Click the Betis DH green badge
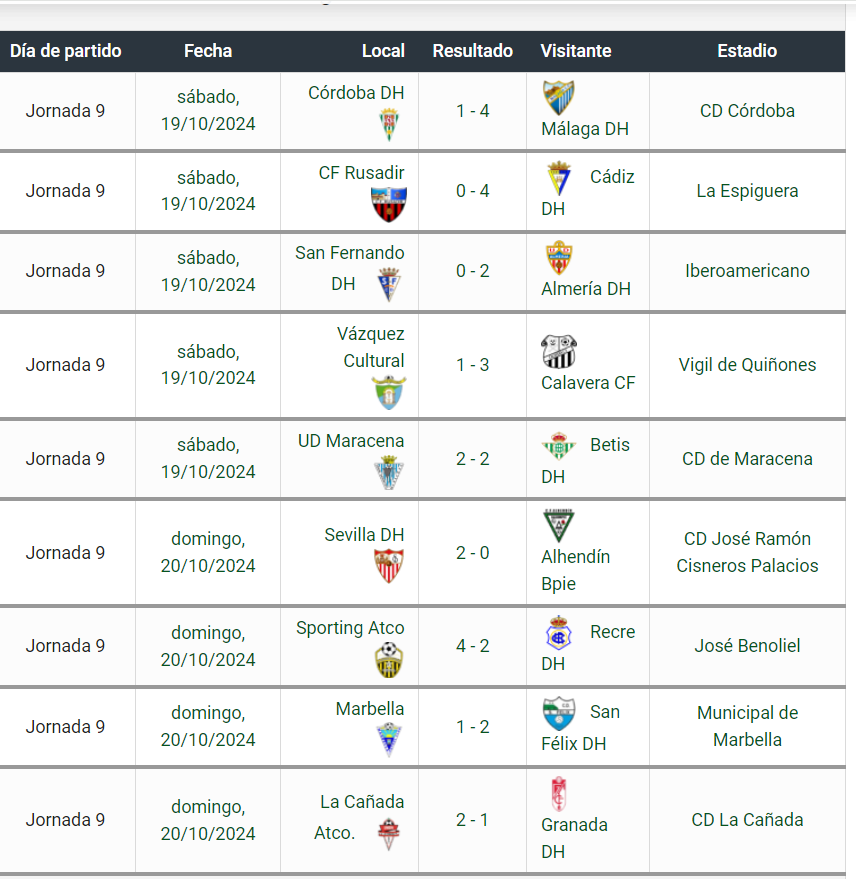The width and height of the screenshot is (856, 879). [x=558, y=446]
